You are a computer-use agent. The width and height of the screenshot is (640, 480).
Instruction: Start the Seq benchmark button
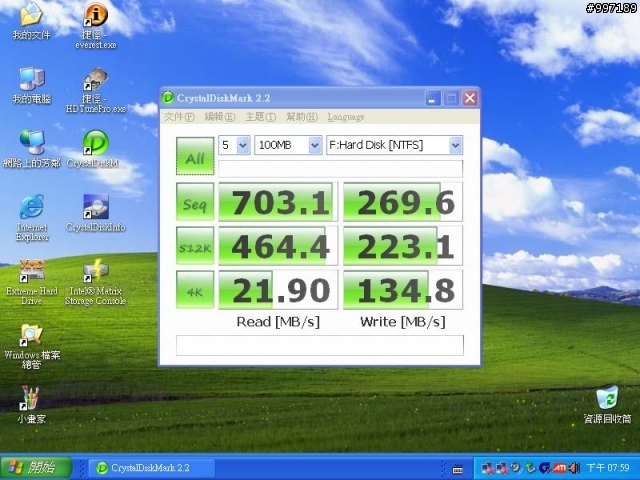click(195, 202)
